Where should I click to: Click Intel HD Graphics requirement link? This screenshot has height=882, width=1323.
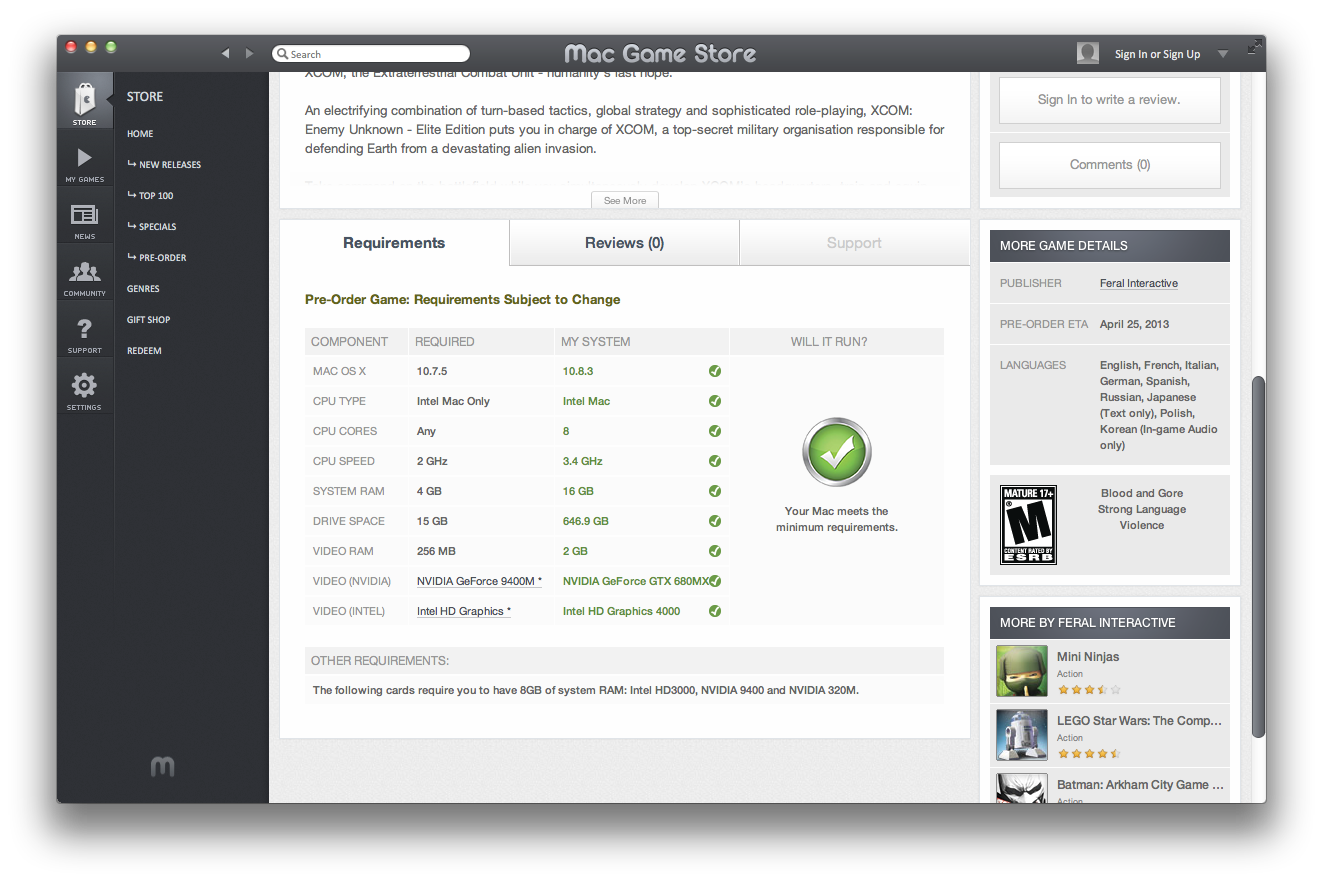[464, 611]
